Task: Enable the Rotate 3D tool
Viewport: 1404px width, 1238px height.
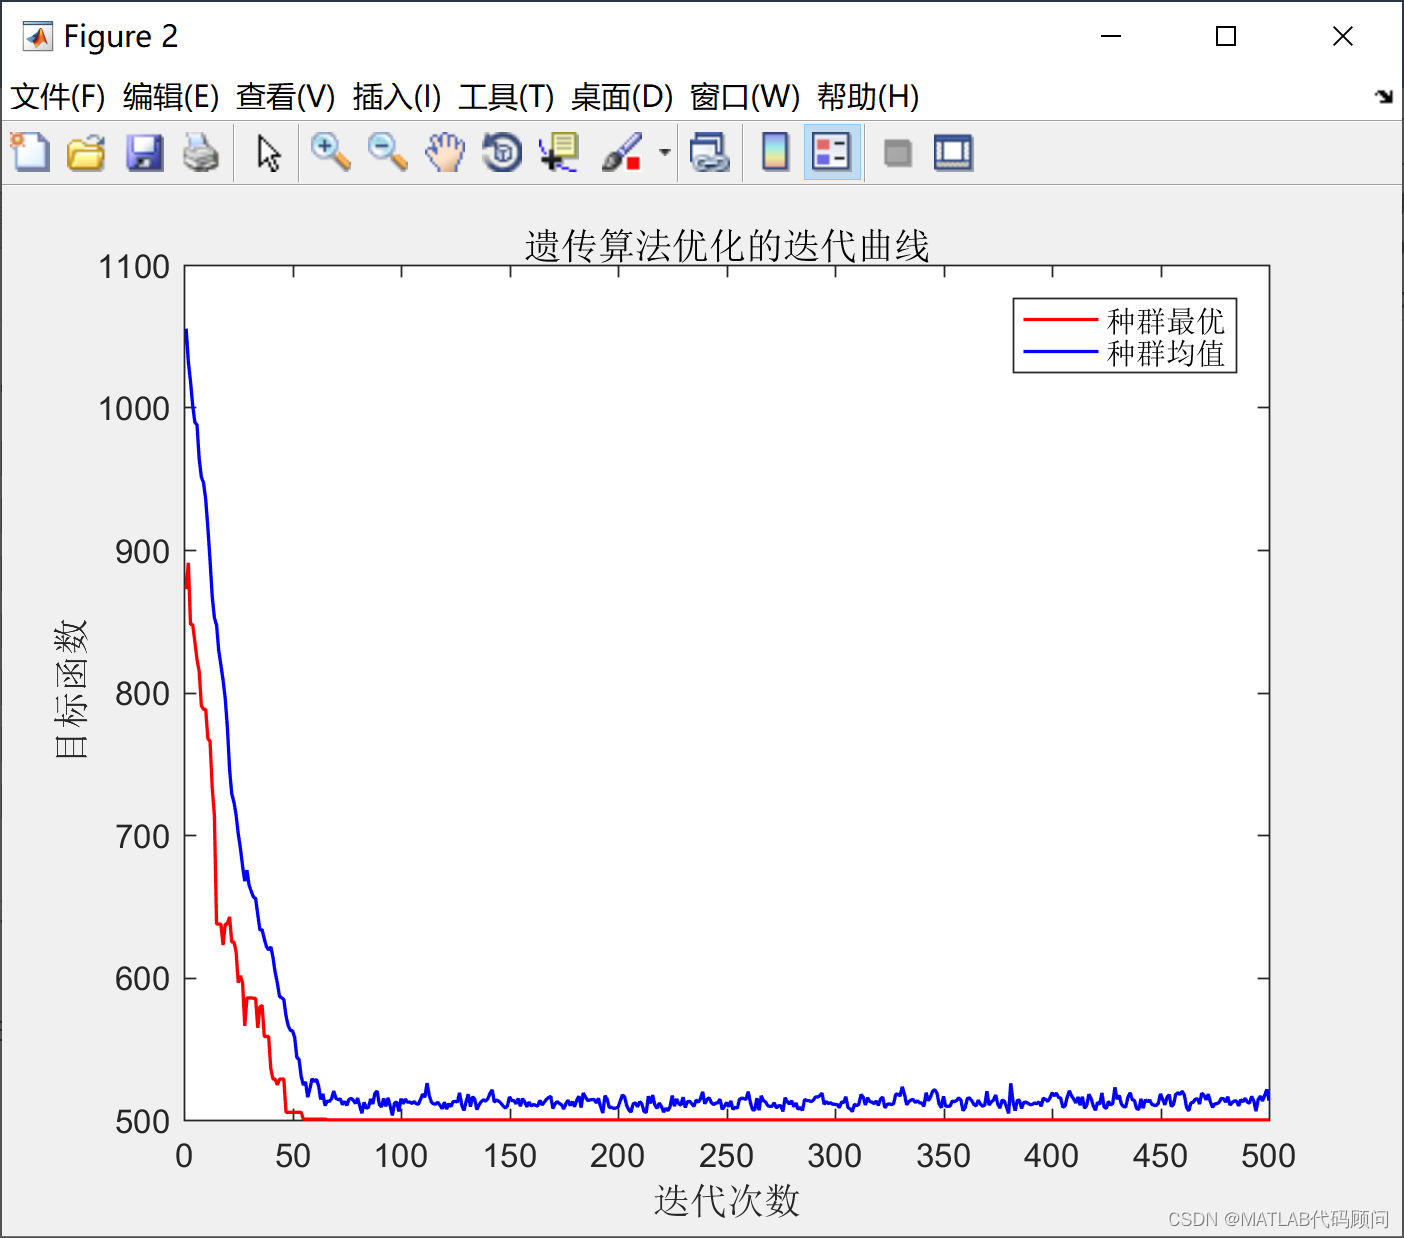Action: click(503, 153)
